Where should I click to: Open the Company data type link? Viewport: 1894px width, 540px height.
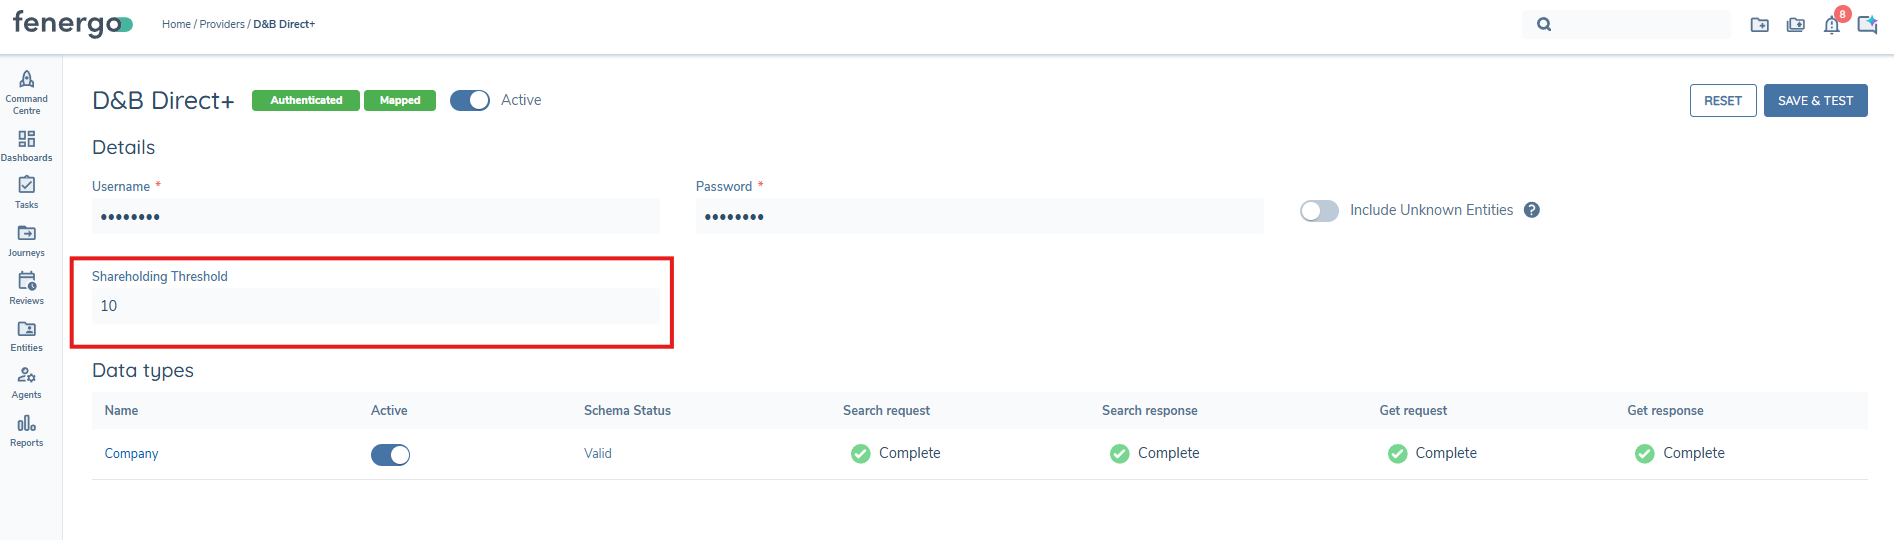(x=131, y=454)
